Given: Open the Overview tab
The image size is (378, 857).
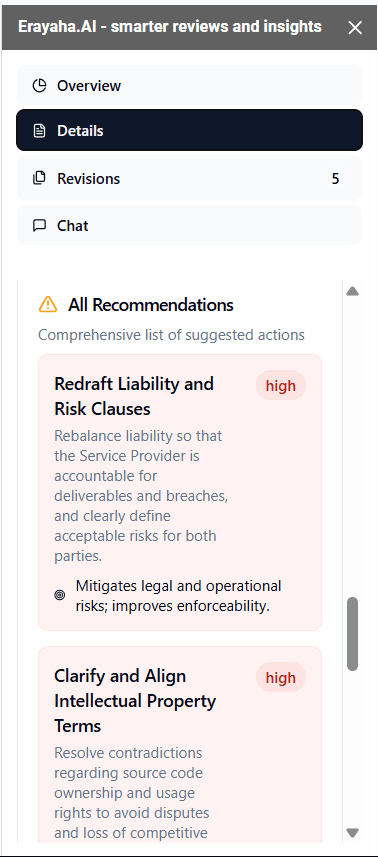Looking at the screenshot, I should (x=190, y=85).
